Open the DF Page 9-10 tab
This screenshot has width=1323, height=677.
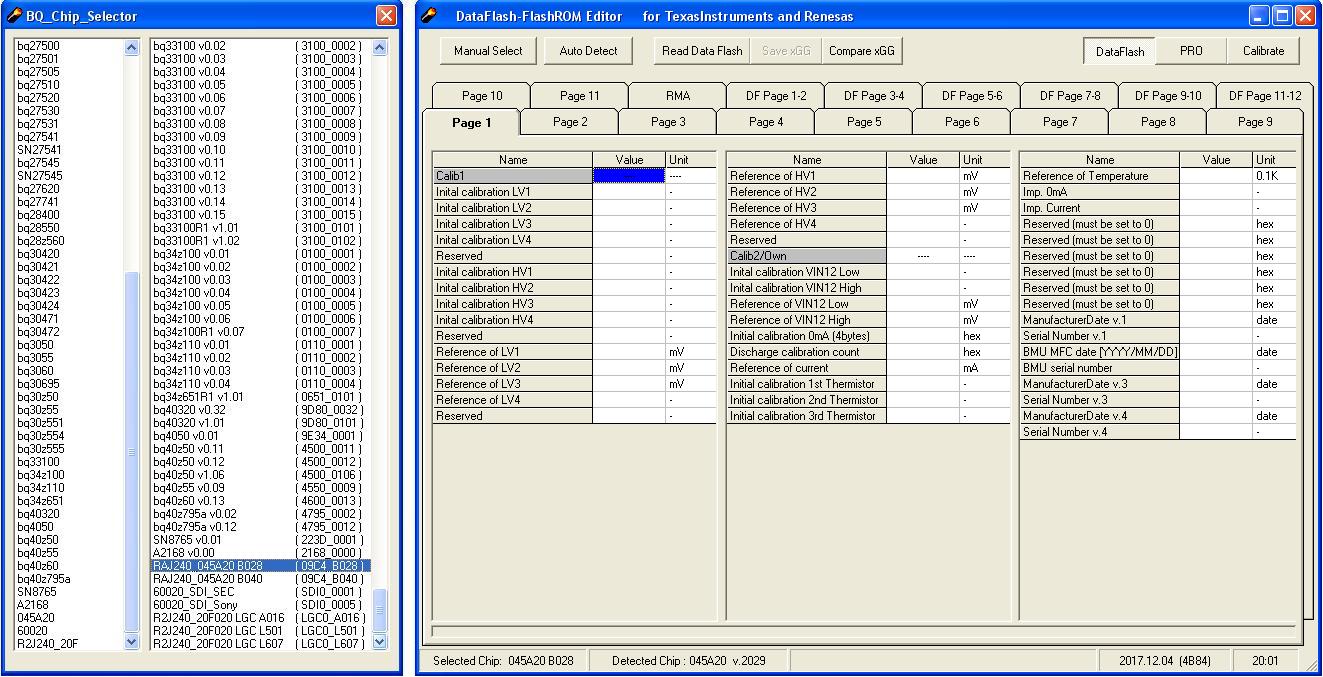[1168, 96]
